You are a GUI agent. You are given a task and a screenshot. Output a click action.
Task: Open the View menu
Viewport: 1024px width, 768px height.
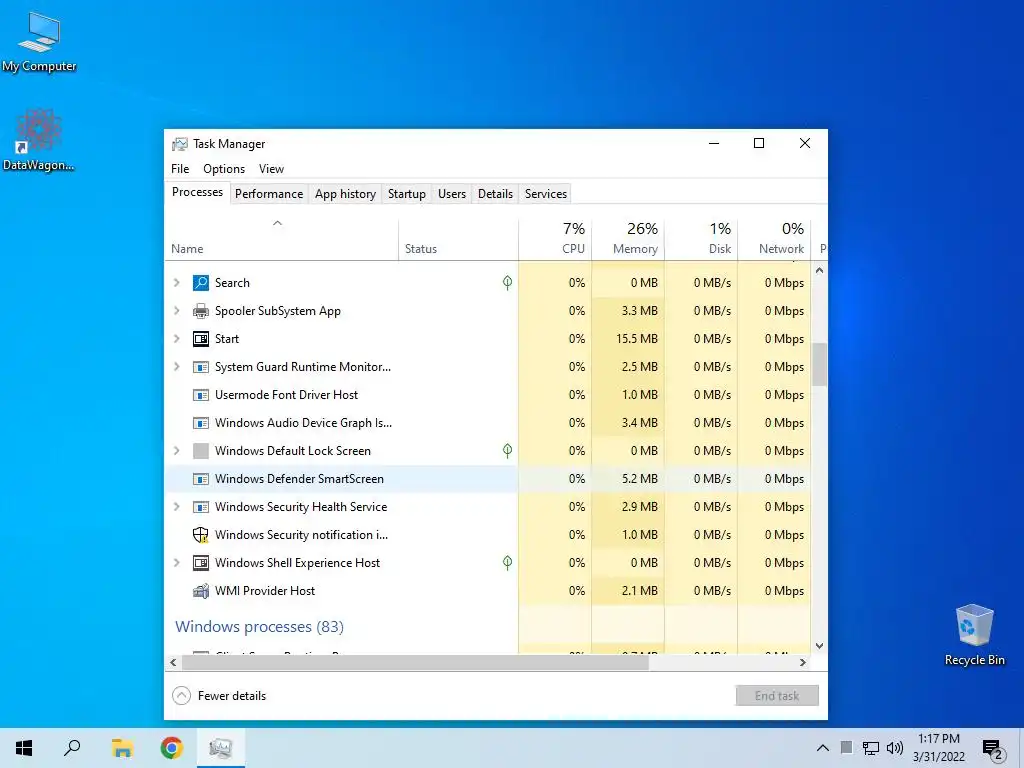271,168
